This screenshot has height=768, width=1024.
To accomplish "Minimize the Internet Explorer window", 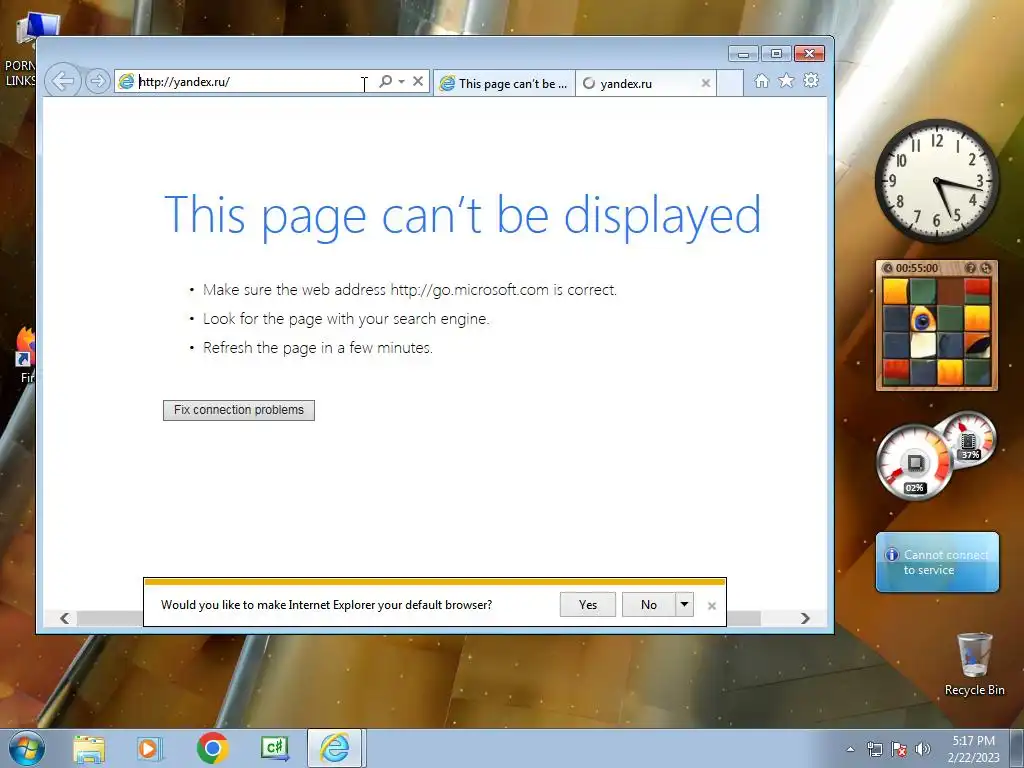I will pyautogui.click(x=743, y=54).
